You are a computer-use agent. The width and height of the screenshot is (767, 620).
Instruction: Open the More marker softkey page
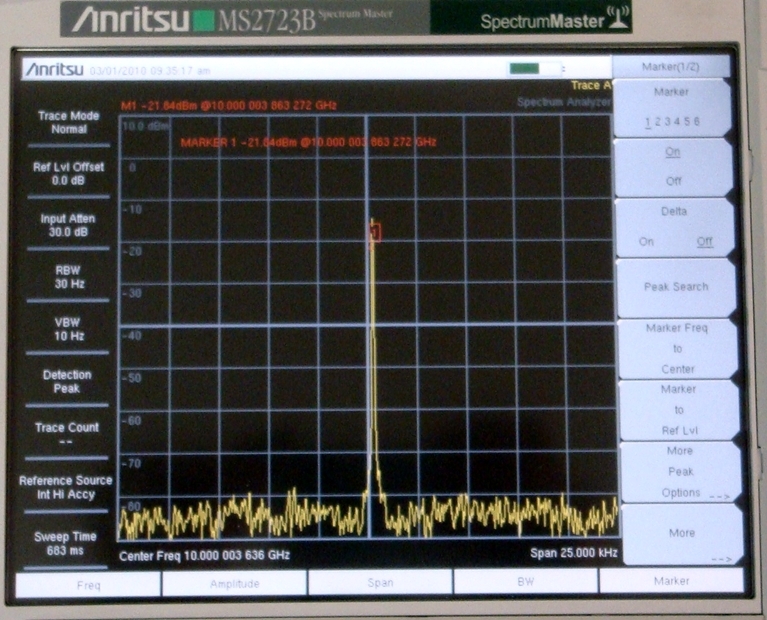(682, 534)
